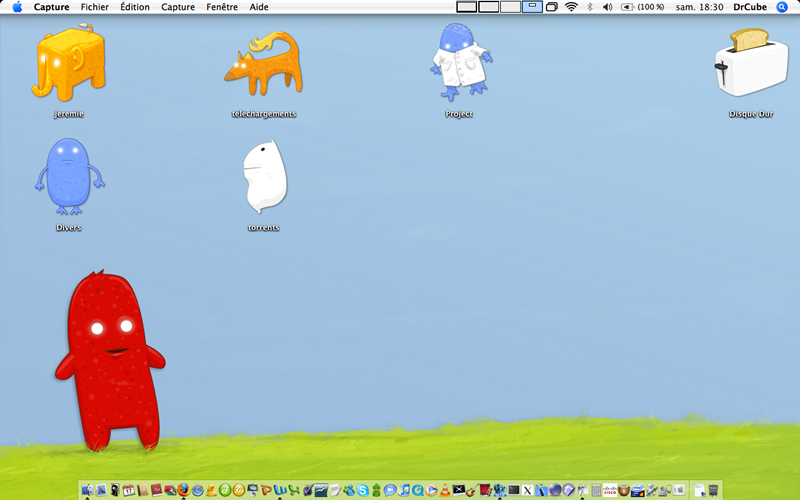Click the overlapping windows menu bar icon
This screenshot has height=500, width=800.
(x=552, y=7)
